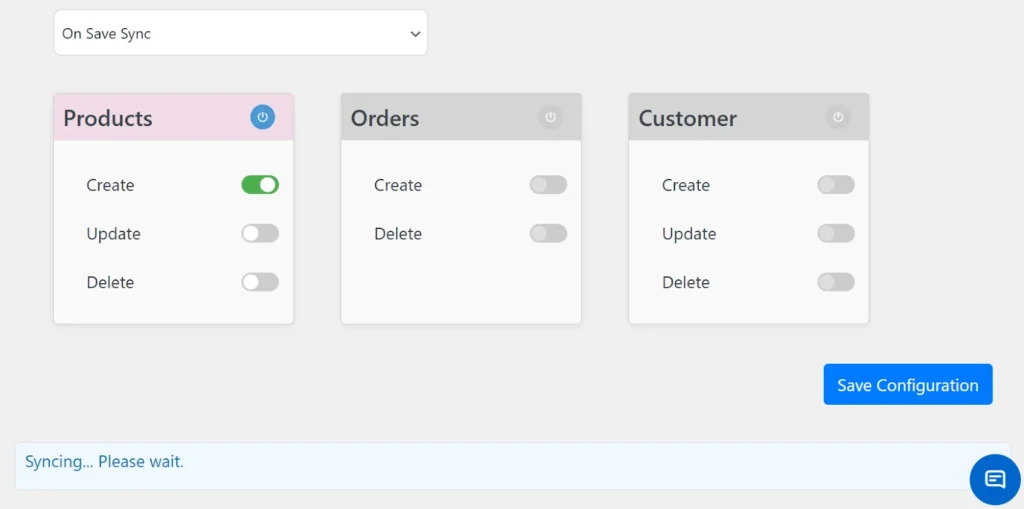Click the dropdown chevron arrow
The width and height of the screenshot is (1024, 509).
(416, 34)
